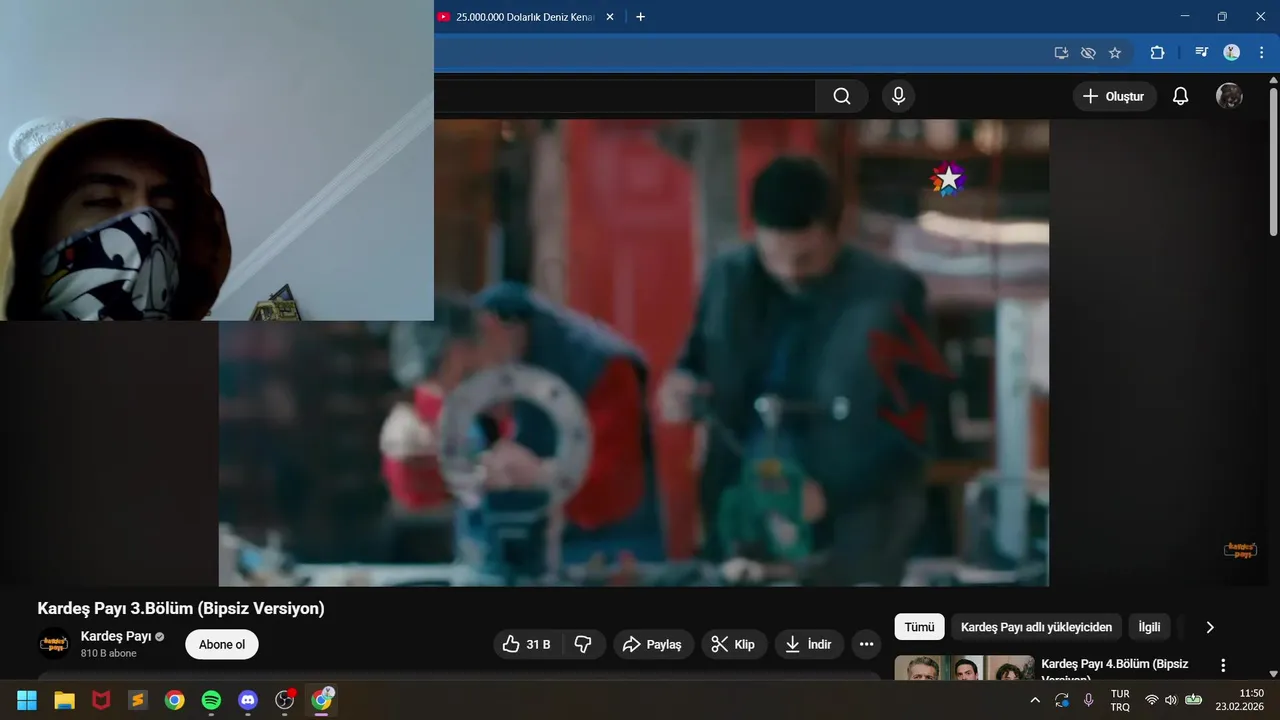Like the video showing 31 B
The height and width of the screenshot is (720, 1280).
point(528,644)
